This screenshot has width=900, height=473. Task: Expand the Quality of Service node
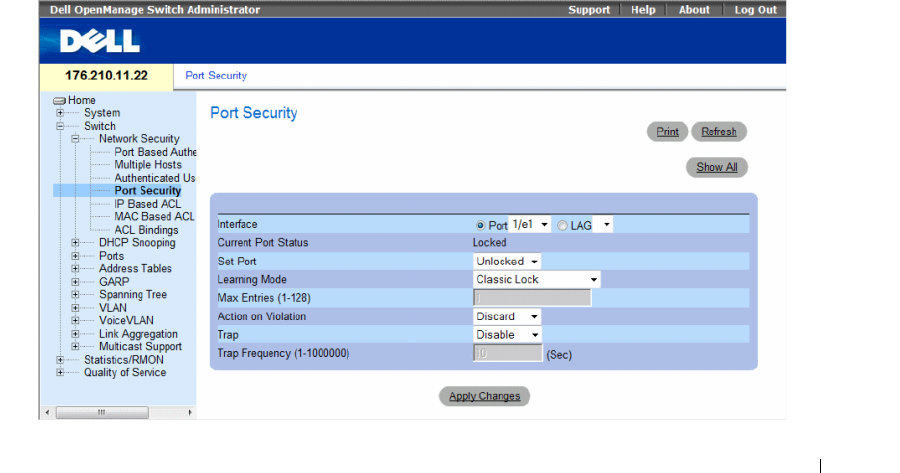point(60,373)
